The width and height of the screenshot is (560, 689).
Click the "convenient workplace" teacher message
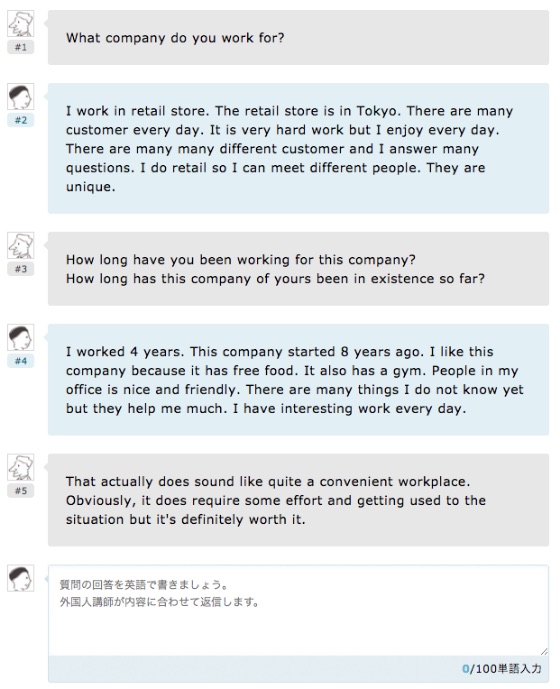pos(298,500)
